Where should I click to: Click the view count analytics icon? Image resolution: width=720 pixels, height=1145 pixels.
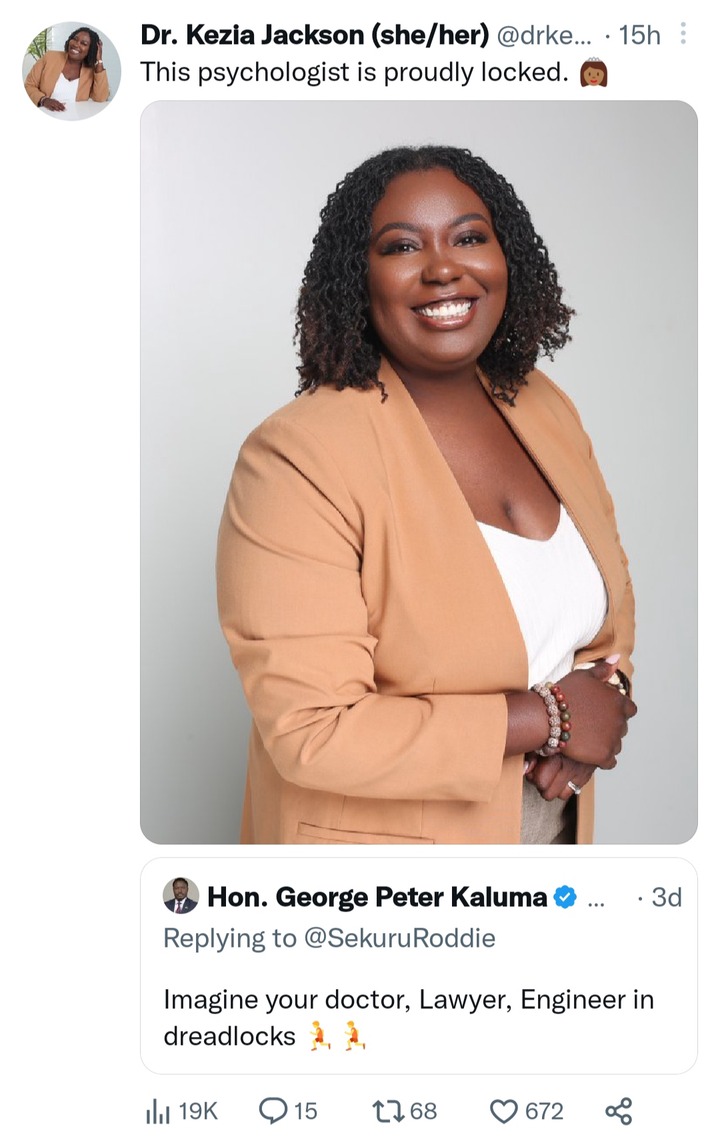157,1111
